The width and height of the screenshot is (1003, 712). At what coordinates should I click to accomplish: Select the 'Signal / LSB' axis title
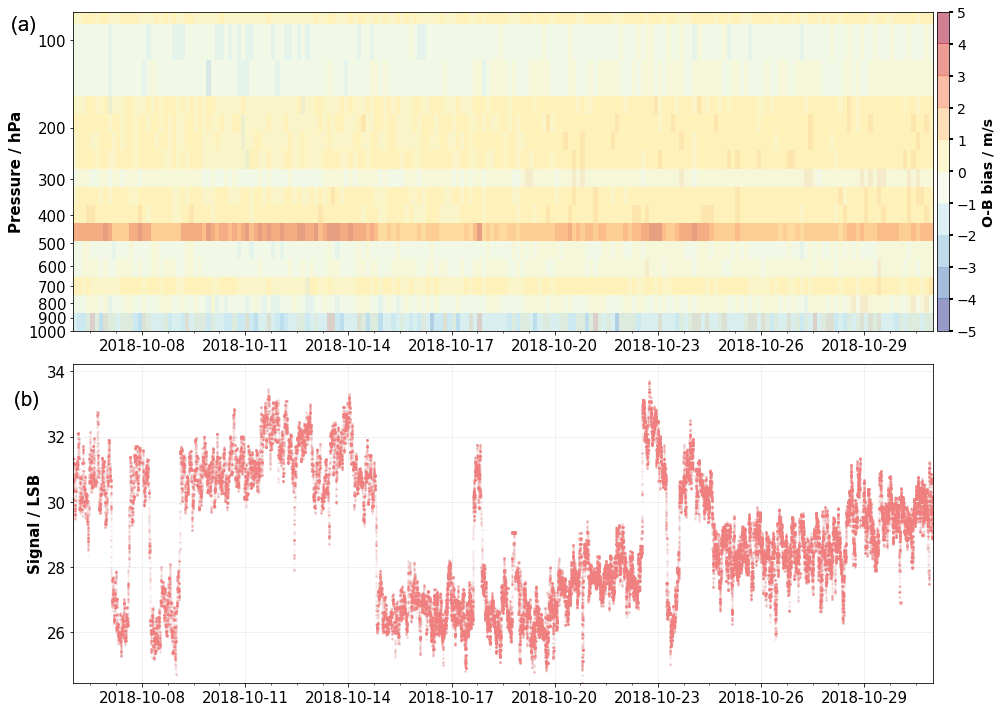click(x=33, y=524)
